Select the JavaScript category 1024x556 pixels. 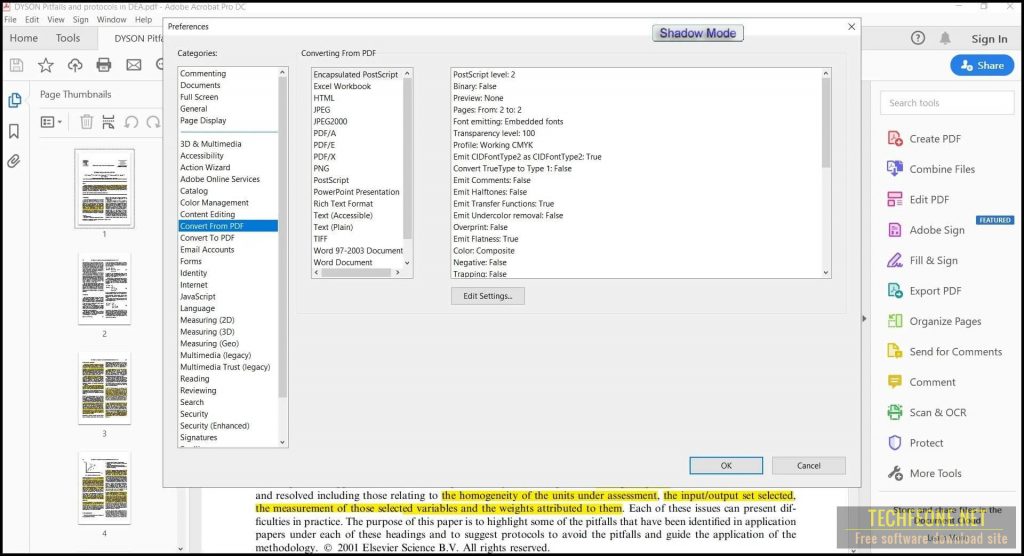pyautogui.click(x=198, y=297)
